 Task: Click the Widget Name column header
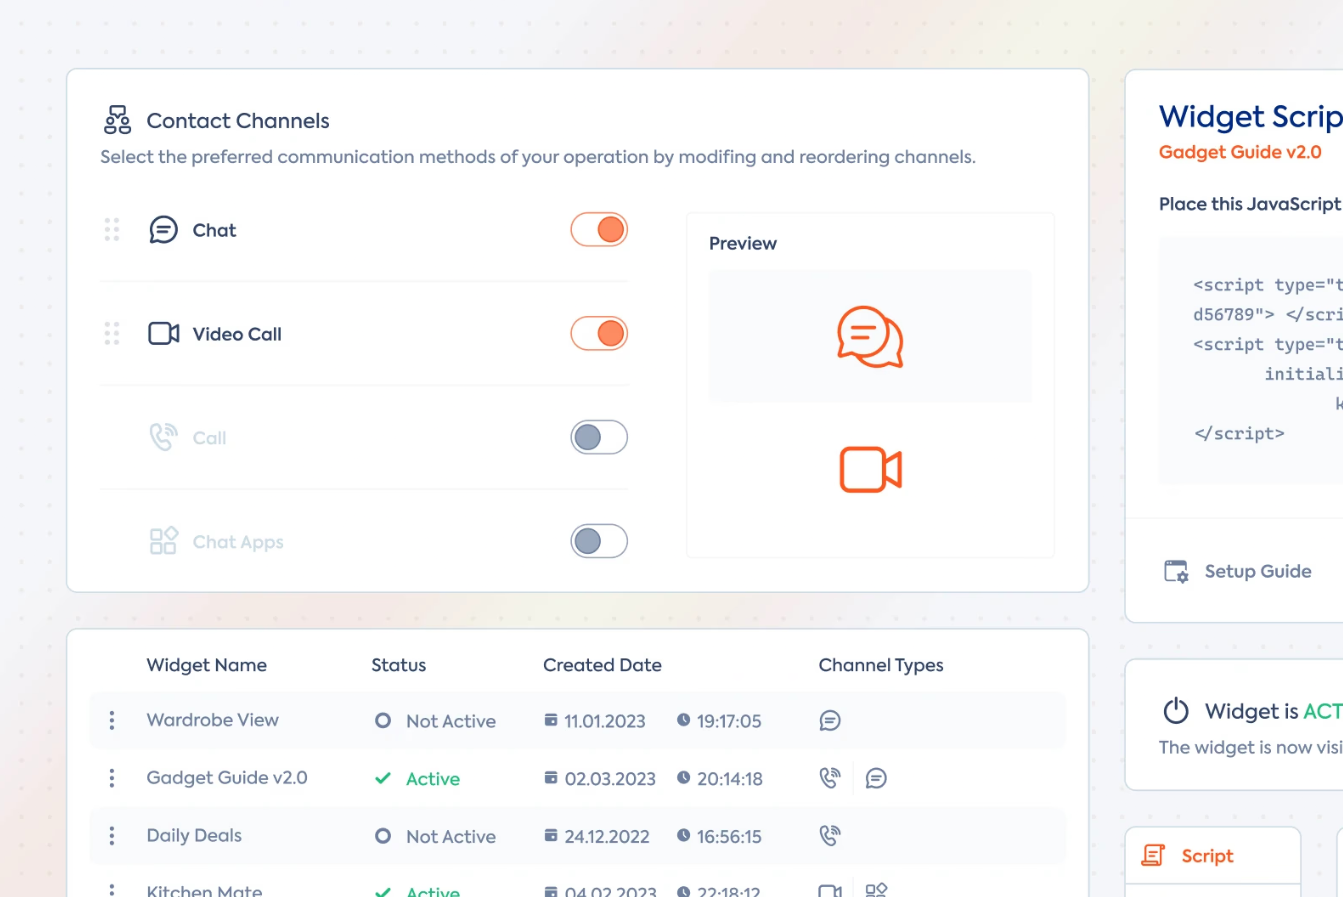pyautogui.click(x=207, y=665)
